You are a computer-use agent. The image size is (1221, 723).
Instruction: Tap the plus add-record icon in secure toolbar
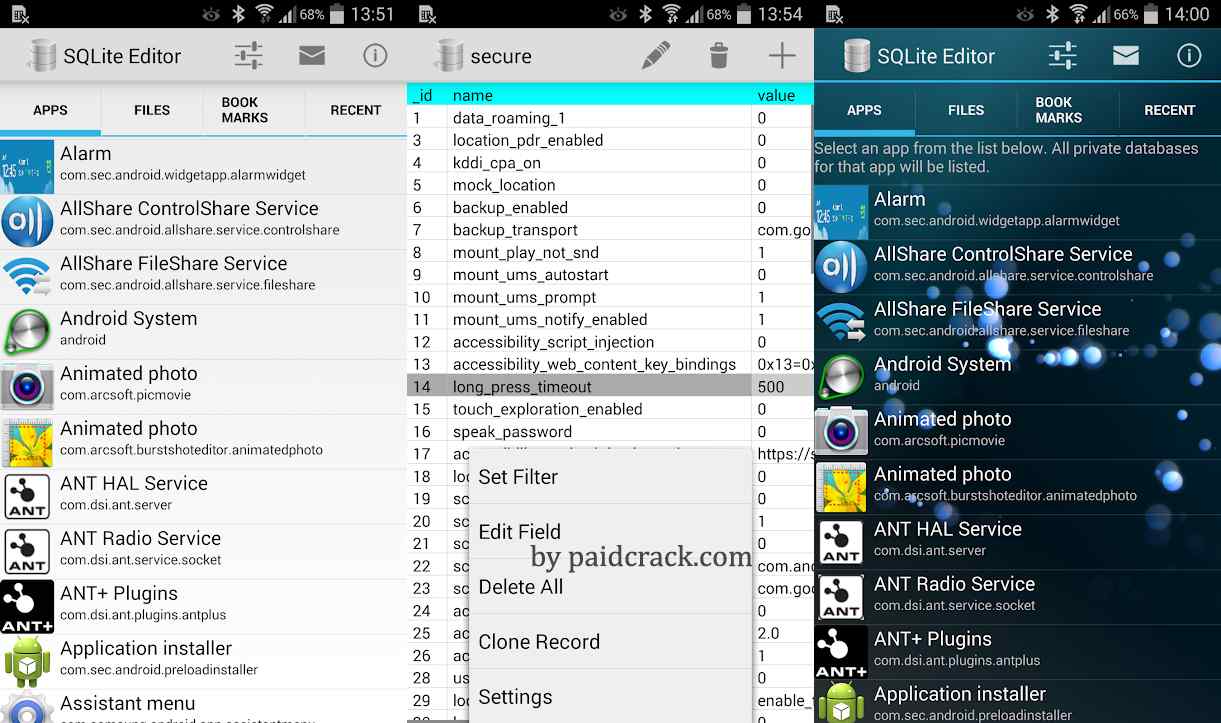click(782, 56)
